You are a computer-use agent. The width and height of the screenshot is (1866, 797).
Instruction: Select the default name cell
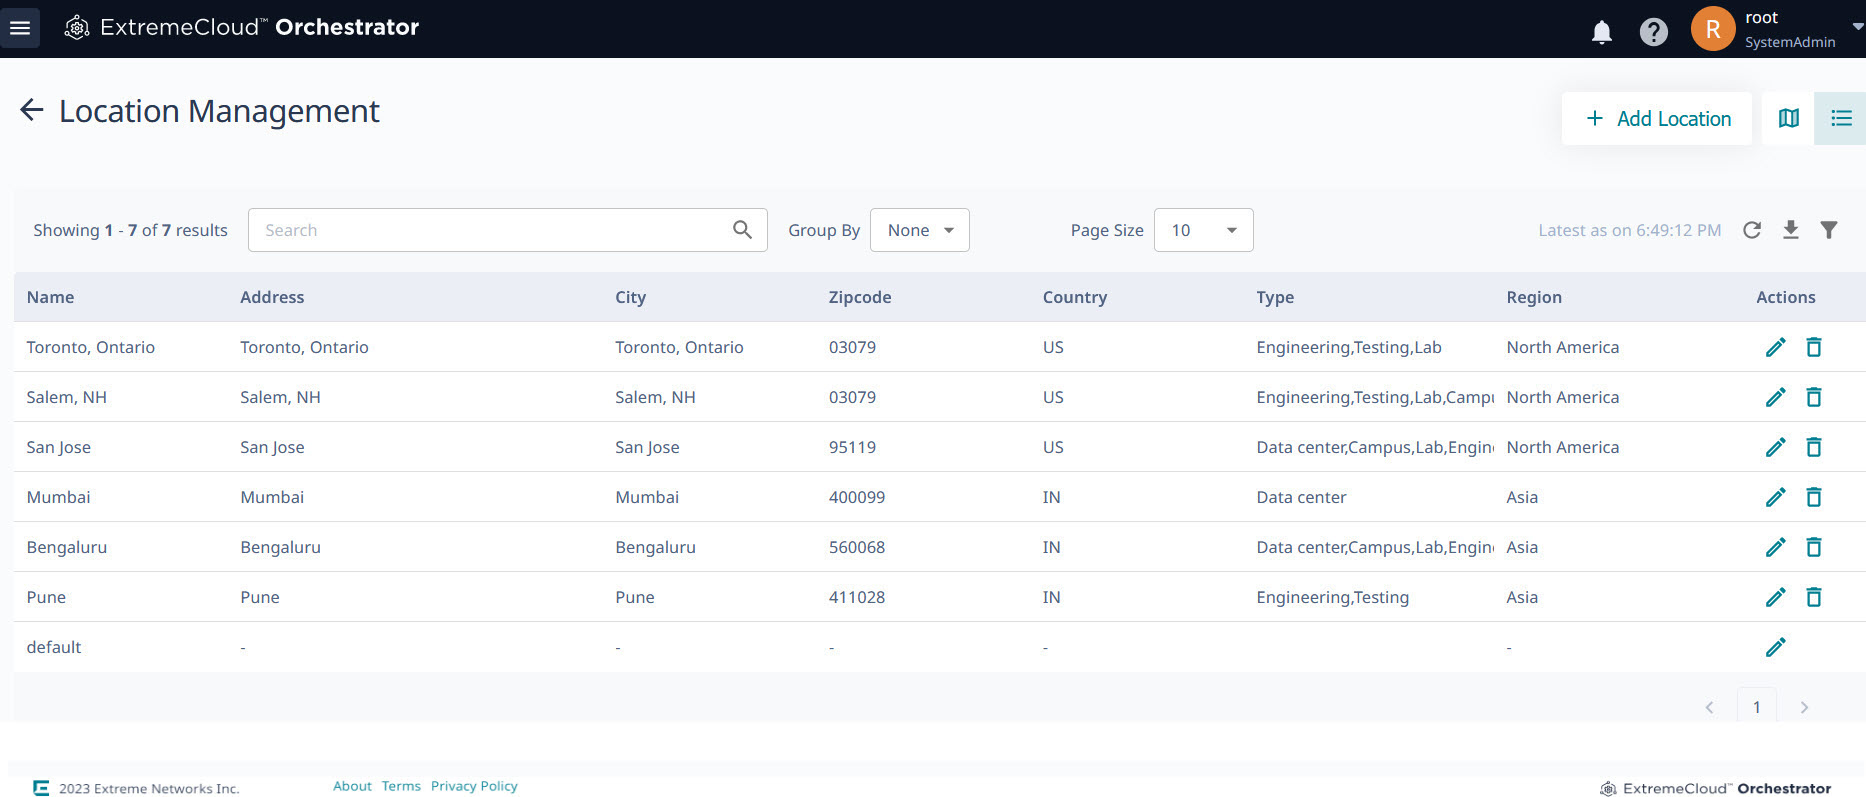54,647
